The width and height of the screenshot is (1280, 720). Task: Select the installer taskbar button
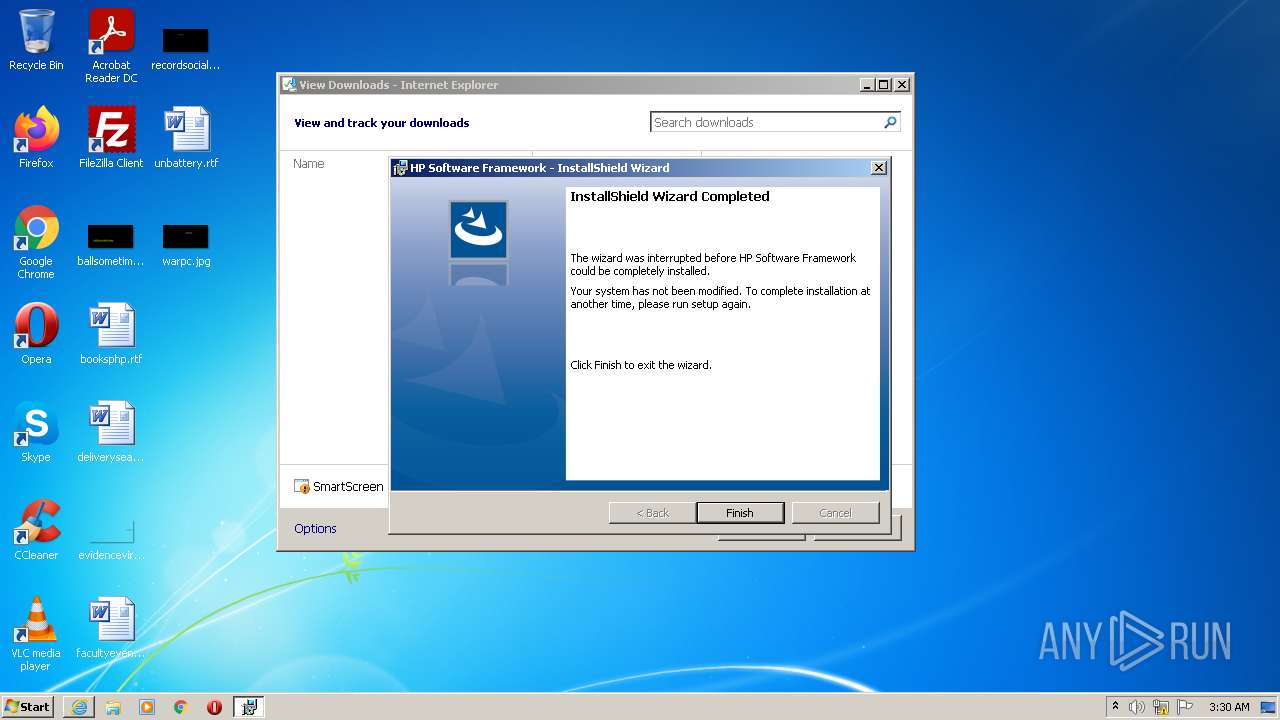(249, 707)
